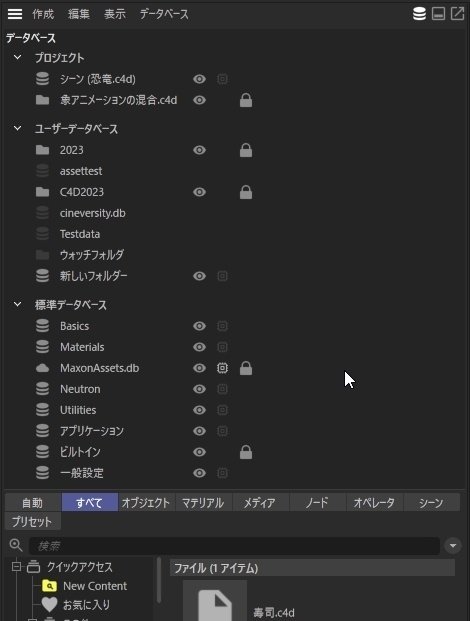Switch to the 自動 tab
Screen dimensions: 470x621
click(x=33, y=503)
